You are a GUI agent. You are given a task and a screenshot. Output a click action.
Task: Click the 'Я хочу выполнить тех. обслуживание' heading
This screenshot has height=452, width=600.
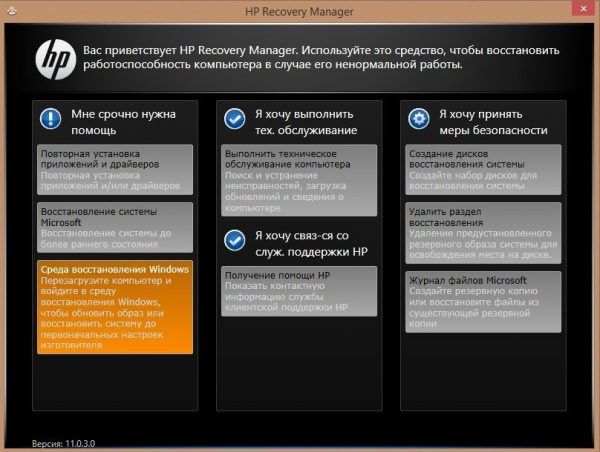306,122
